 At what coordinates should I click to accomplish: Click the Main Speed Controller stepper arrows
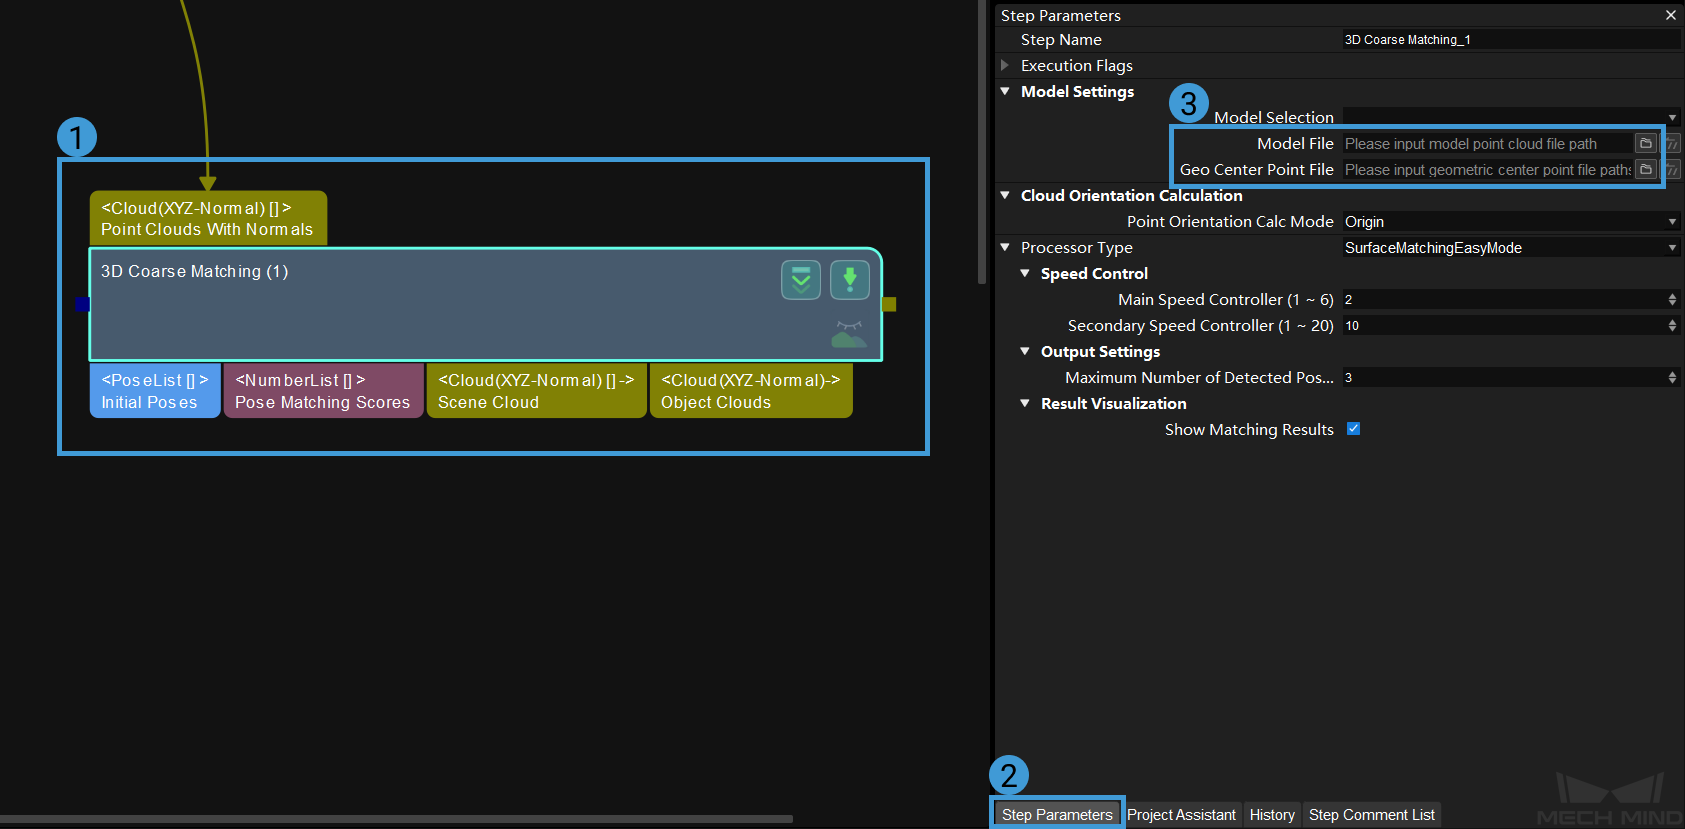pos(1672,300)
